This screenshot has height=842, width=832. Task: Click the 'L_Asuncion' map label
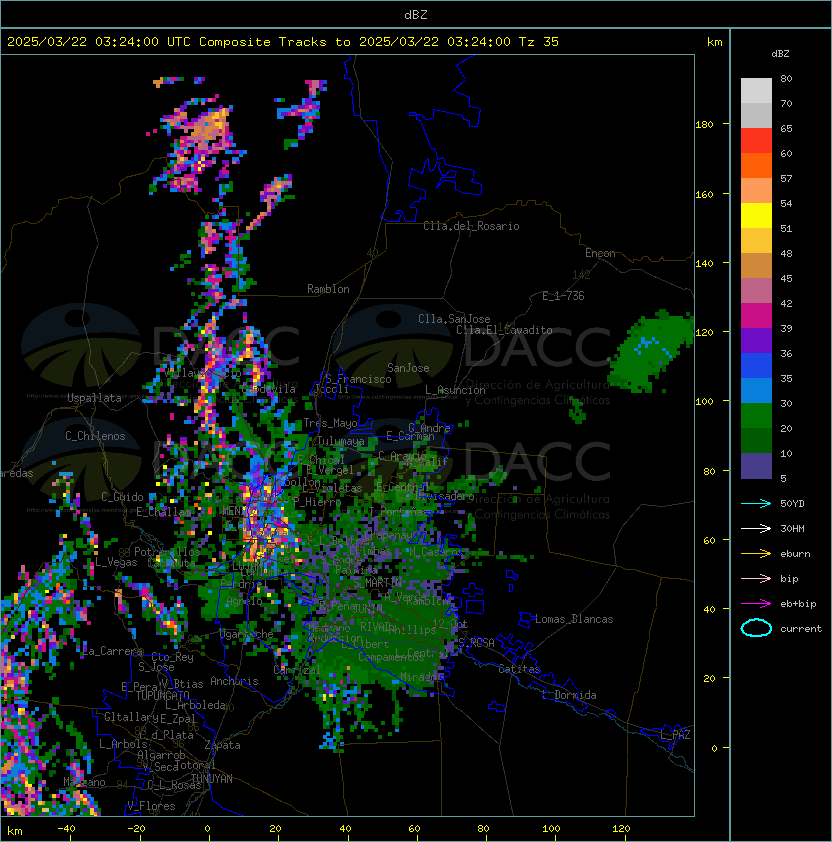(x=455, y=390)
